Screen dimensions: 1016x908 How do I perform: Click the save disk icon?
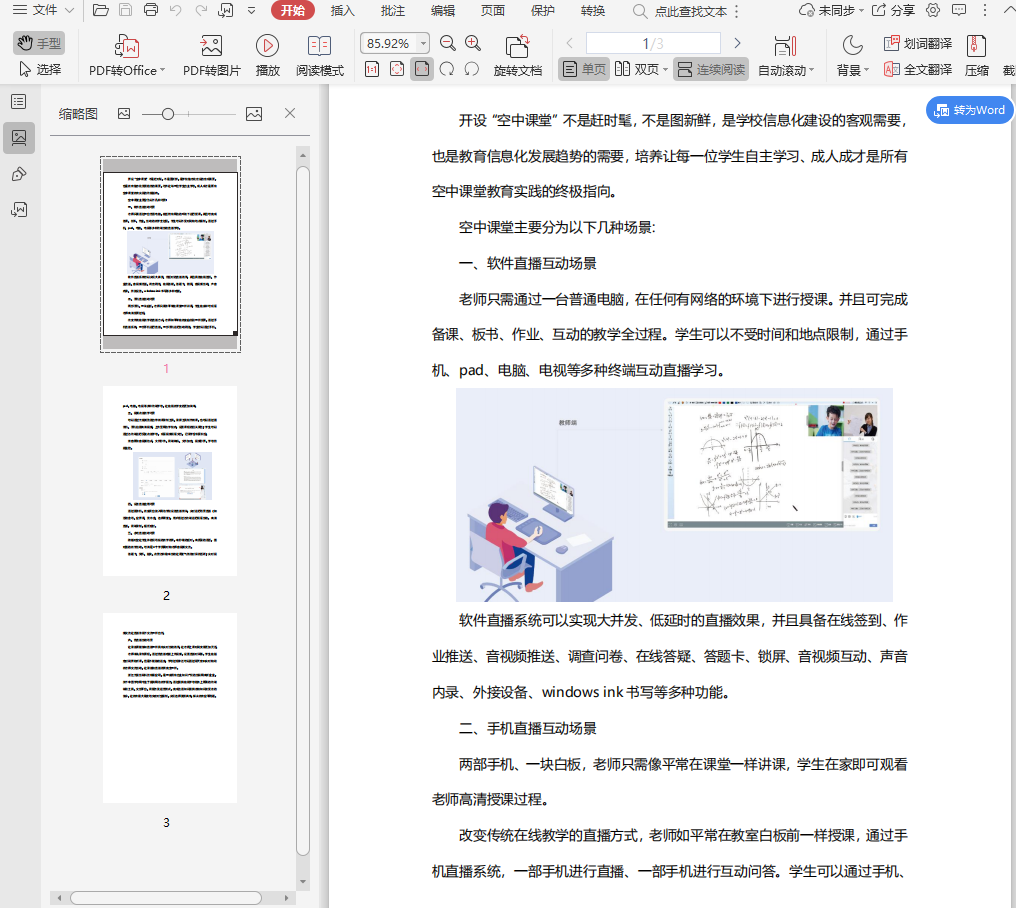126,10
